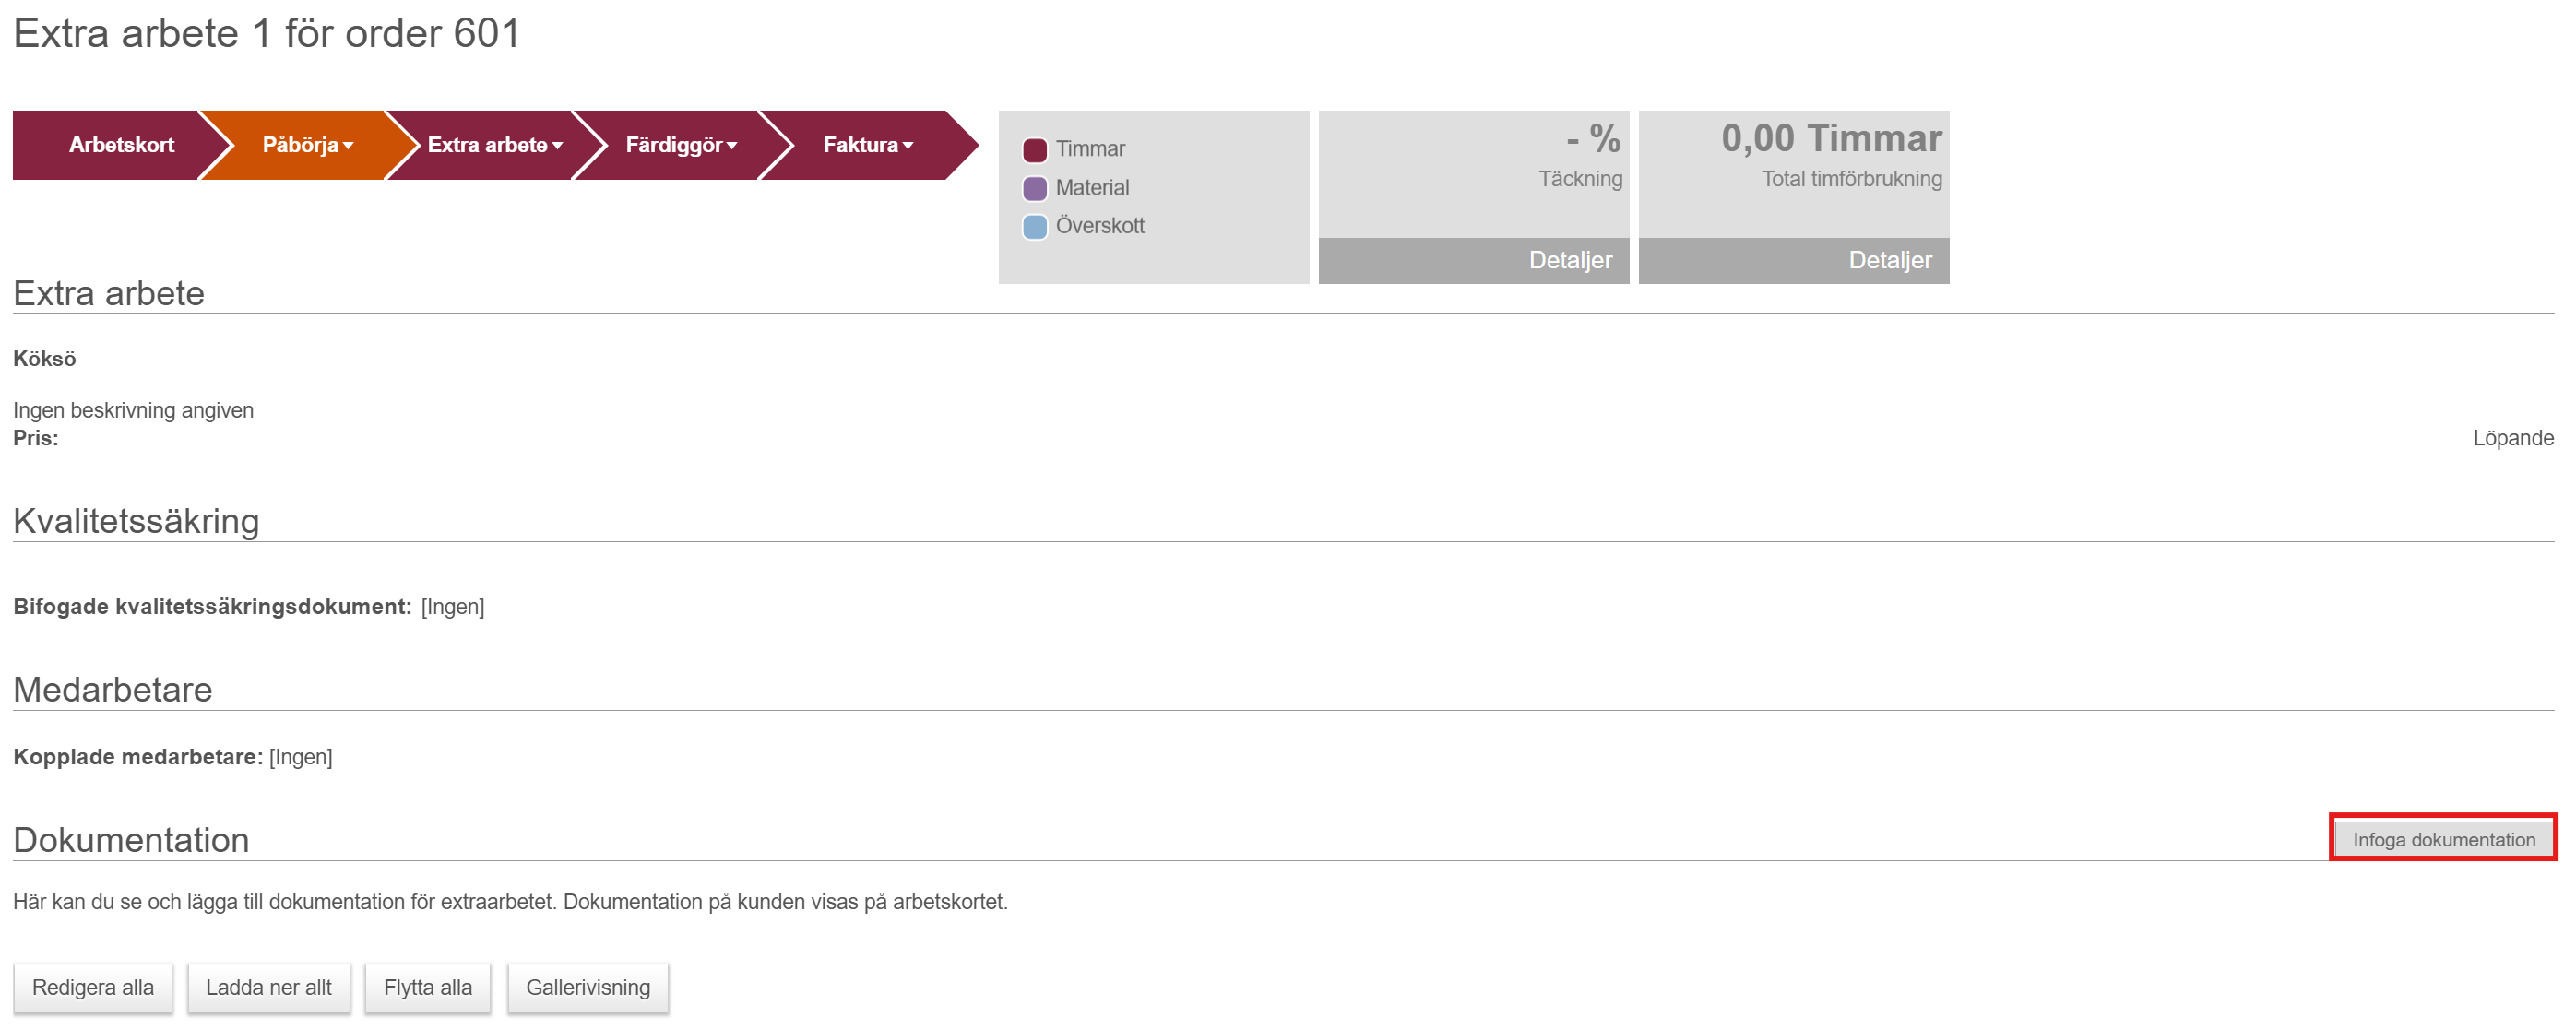Open the Färdiggör dropdown arrow
This screenshot has height=1029, width=2576.
(x=732, y=146)
